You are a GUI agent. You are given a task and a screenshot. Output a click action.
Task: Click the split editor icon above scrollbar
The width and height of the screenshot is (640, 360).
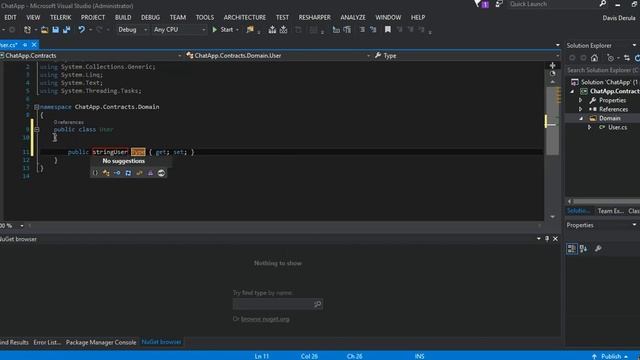coord(552,65)
